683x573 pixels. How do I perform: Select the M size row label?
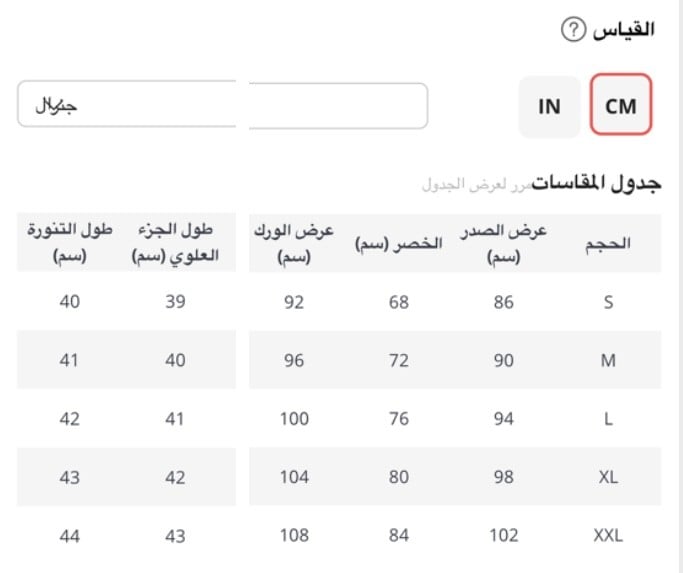pos(607,361)
